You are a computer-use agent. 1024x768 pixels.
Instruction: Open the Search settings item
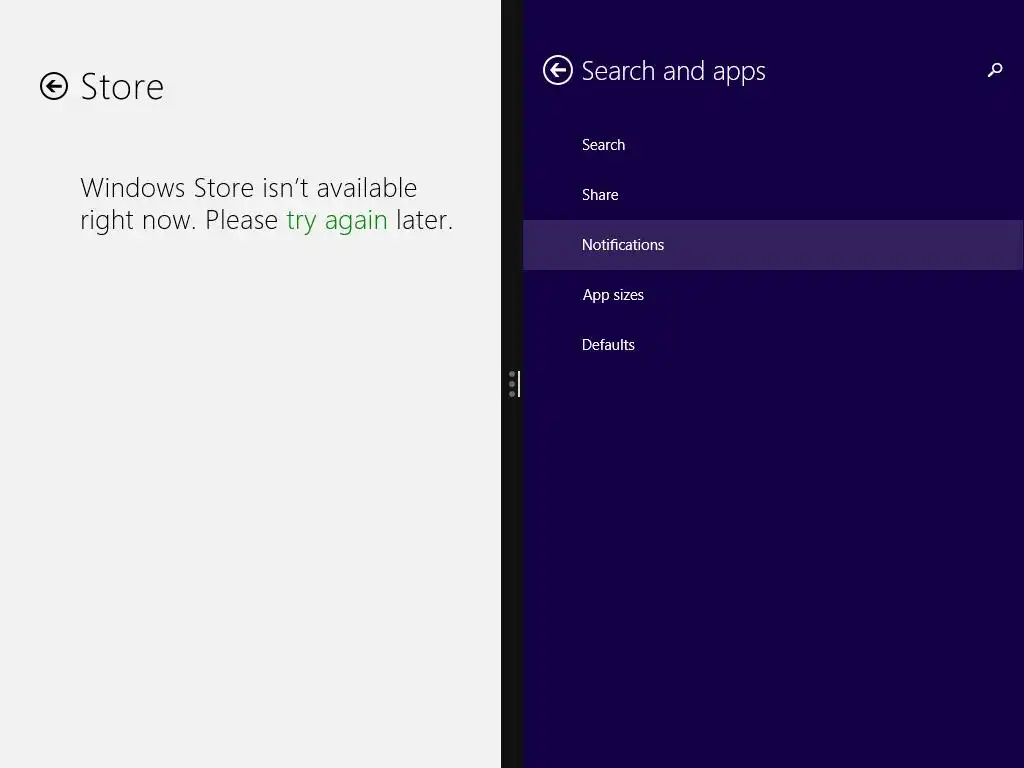click(x=773, y=145)
